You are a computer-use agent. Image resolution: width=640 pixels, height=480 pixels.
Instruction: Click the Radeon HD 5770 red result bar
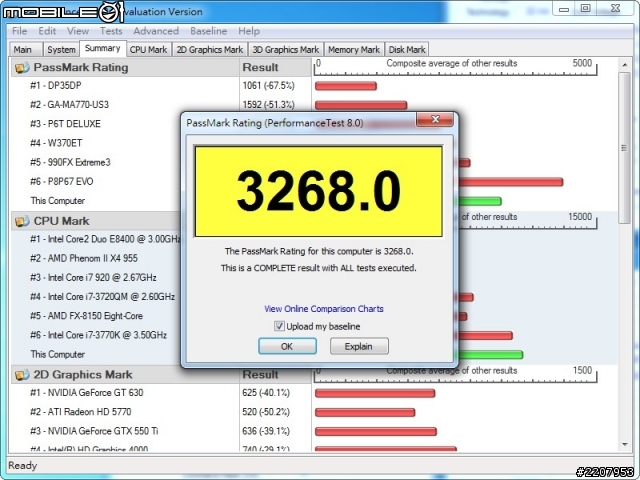[x=365, y=412]
